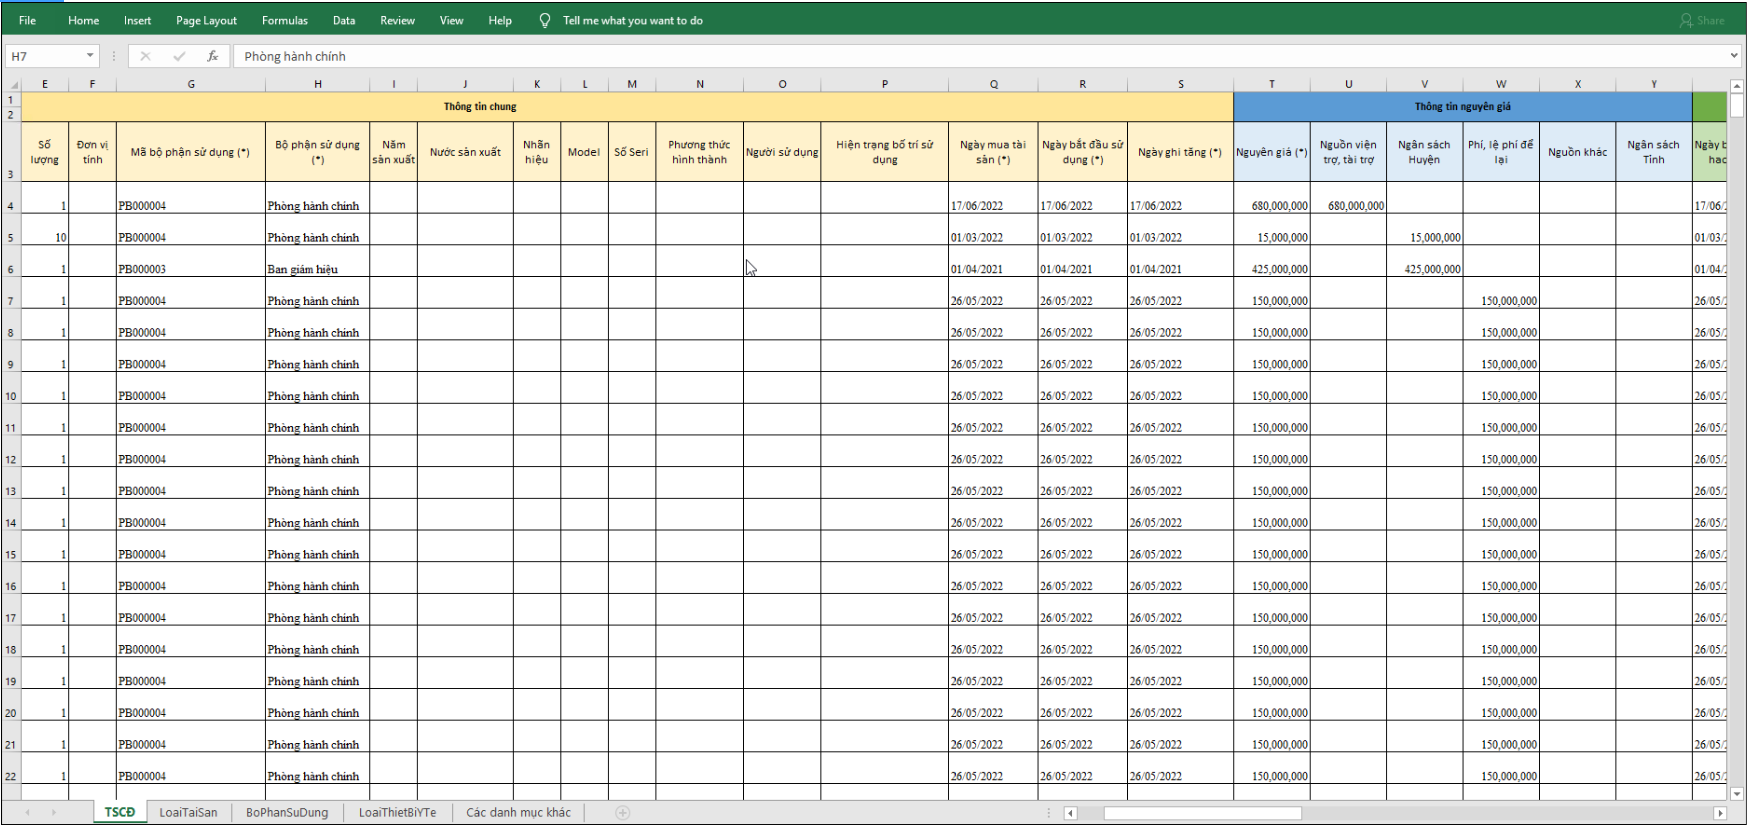Click the Insert Function fx icon
The image size is (1749, 828).
coord(212,56)
